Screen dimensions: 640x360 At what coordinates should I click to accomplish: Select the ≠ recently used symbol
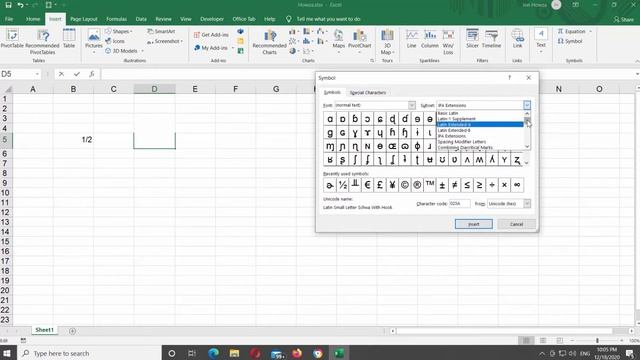(x=454, y=185)
